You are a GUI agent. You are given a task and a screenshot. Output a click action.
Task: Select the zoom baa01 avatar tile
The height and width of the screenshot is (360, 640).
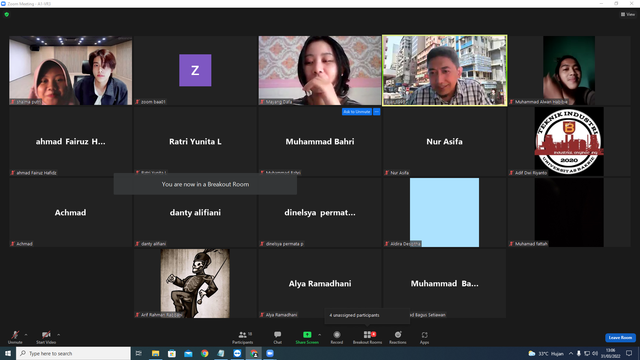(195, 70)
